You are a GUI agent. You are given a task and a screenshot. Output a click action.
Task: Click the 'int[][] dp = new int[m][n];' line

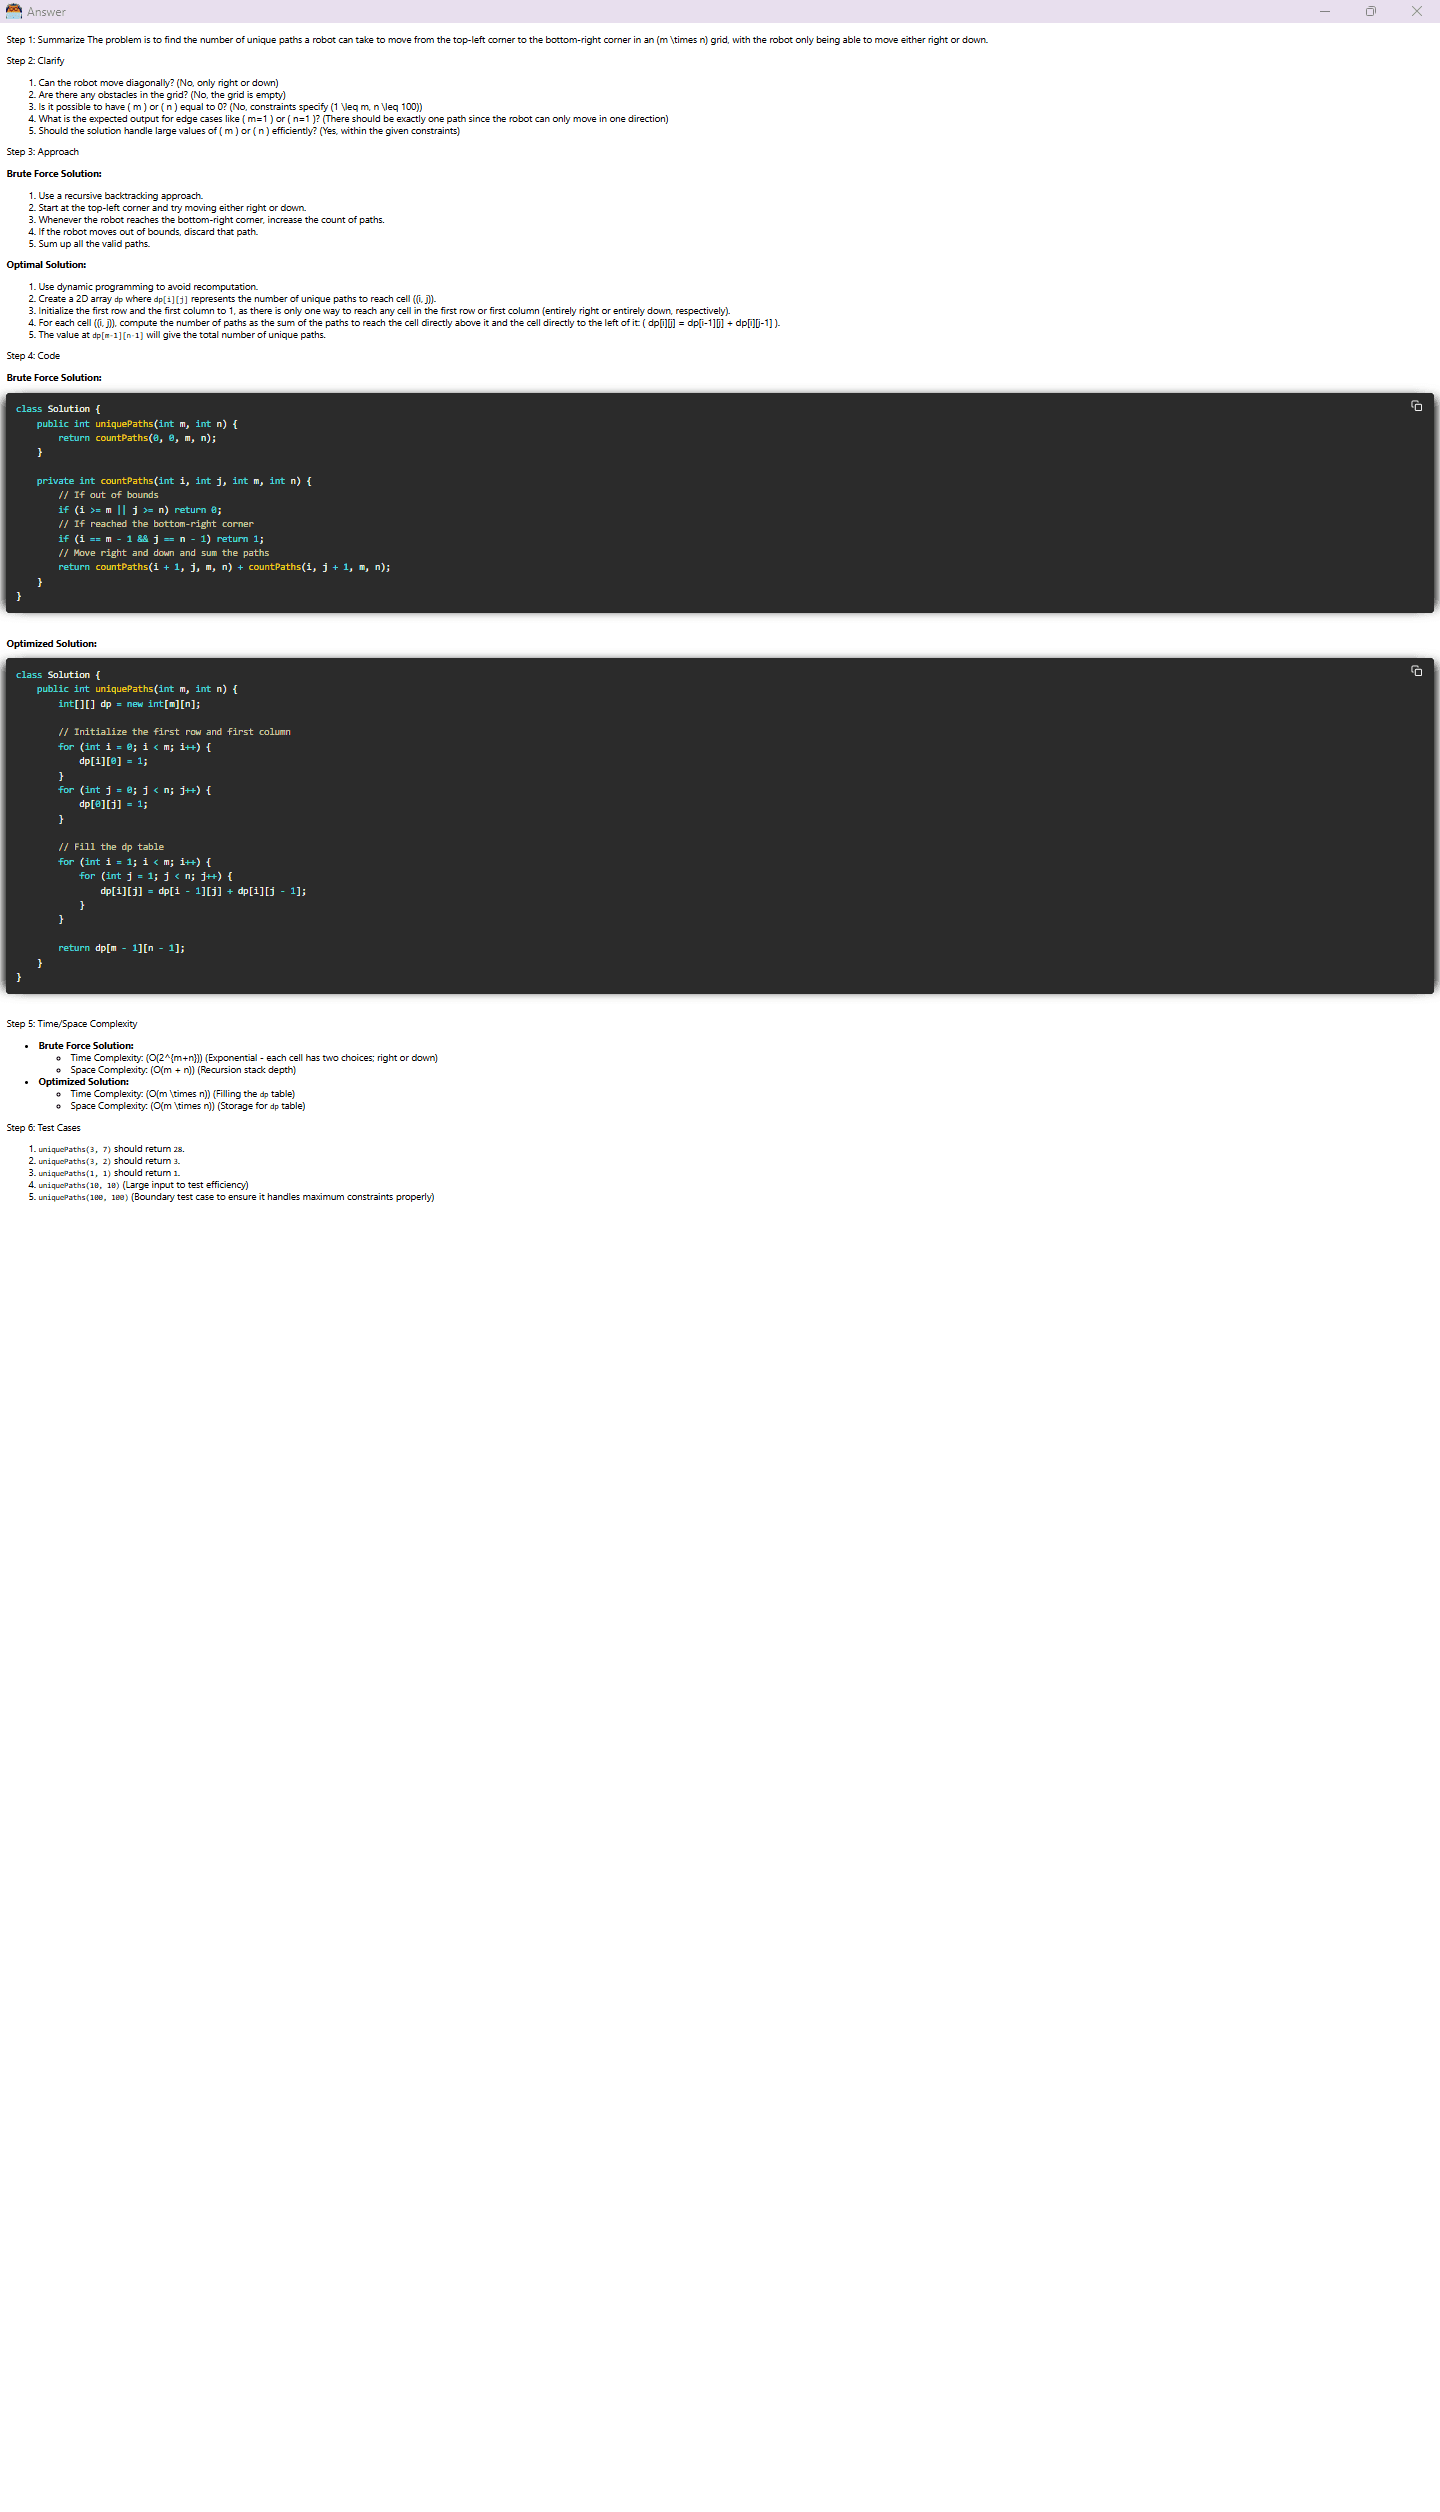(129, 704)
